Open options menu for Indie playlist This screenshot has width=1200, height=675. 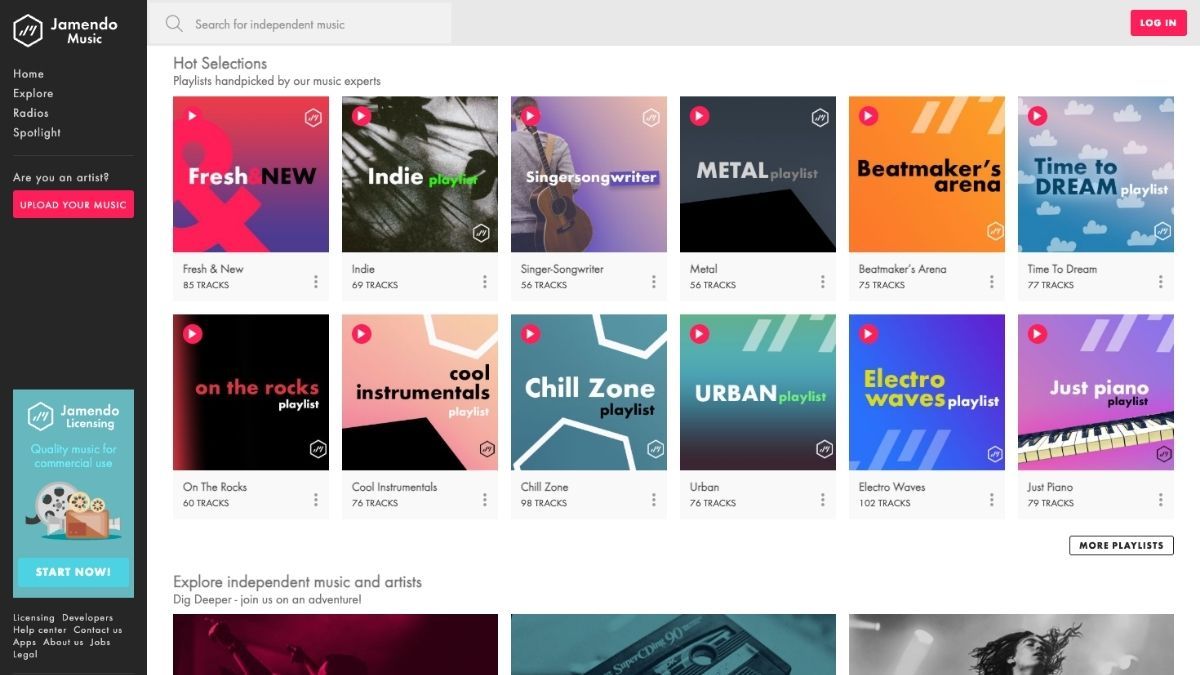485,282
